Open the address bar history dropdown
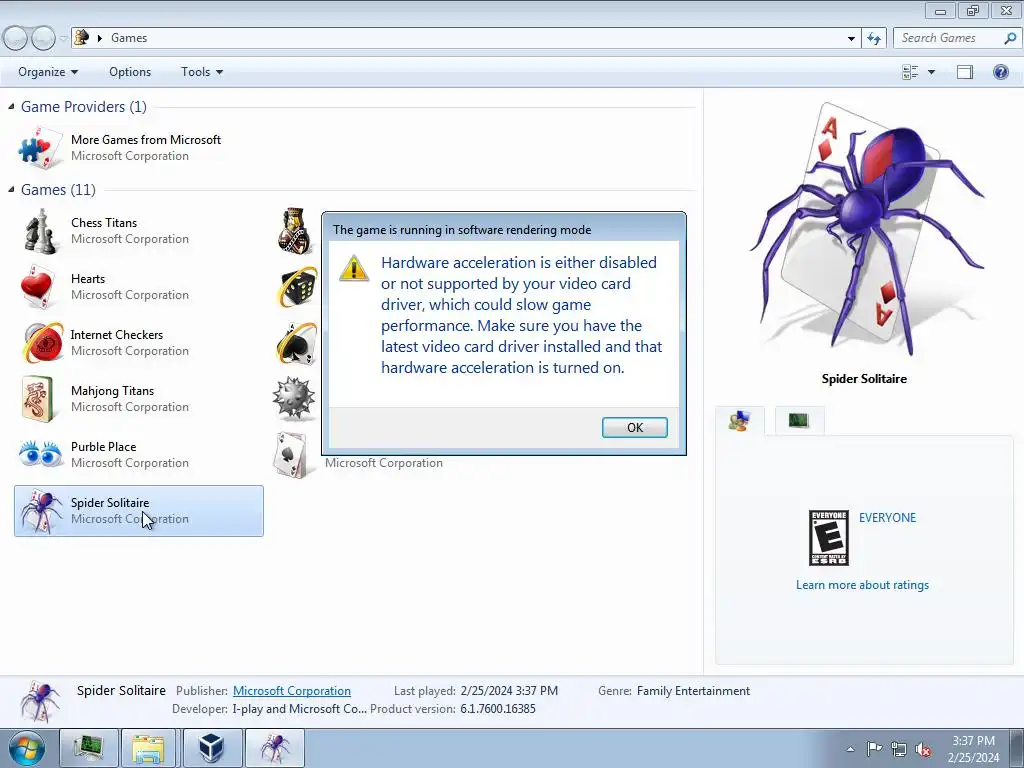Image resolution: width=1024 pixels, height=768 pixels. coord(851,38)
